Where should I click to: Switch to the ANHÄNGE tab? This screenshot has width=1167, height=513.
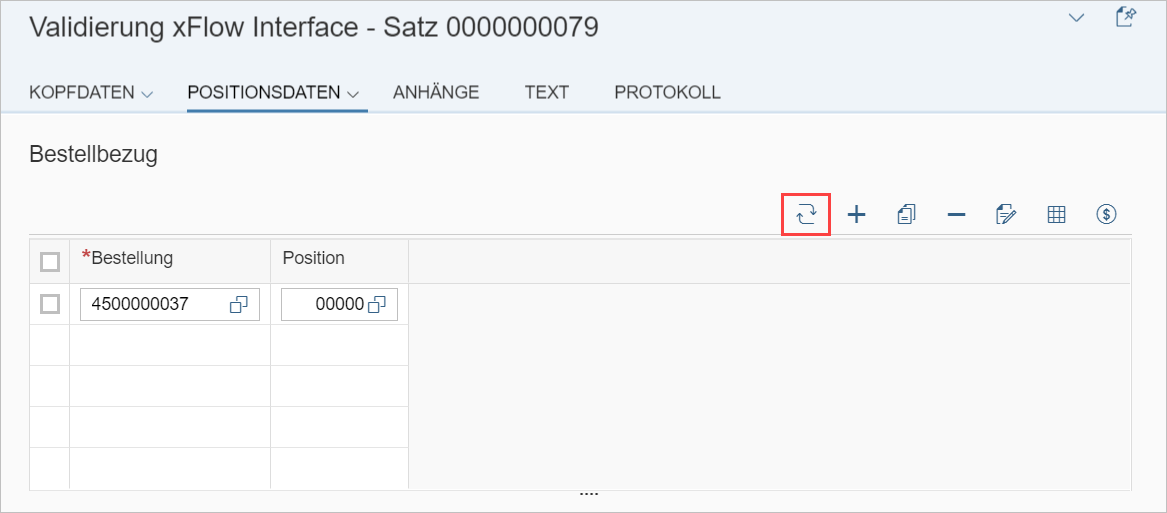tap(436, 92)
